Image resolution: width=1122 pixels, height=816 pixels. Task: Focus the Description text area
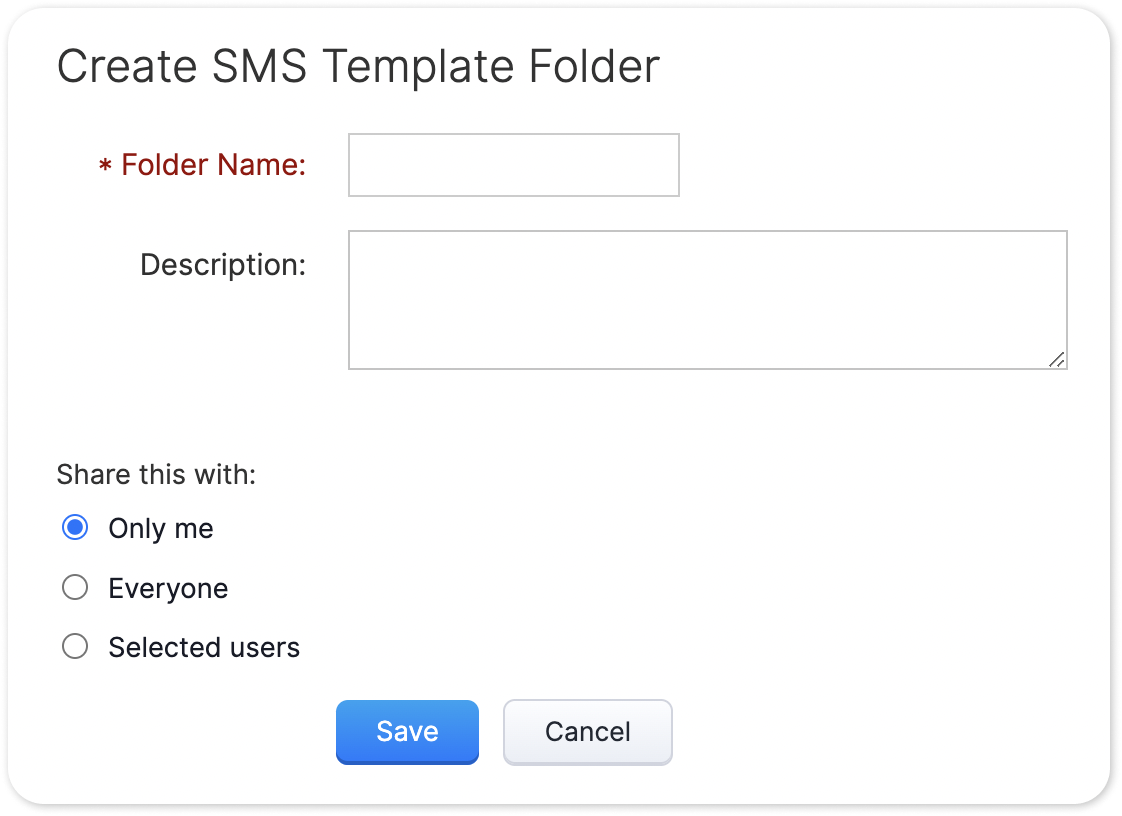click(707, 300)
